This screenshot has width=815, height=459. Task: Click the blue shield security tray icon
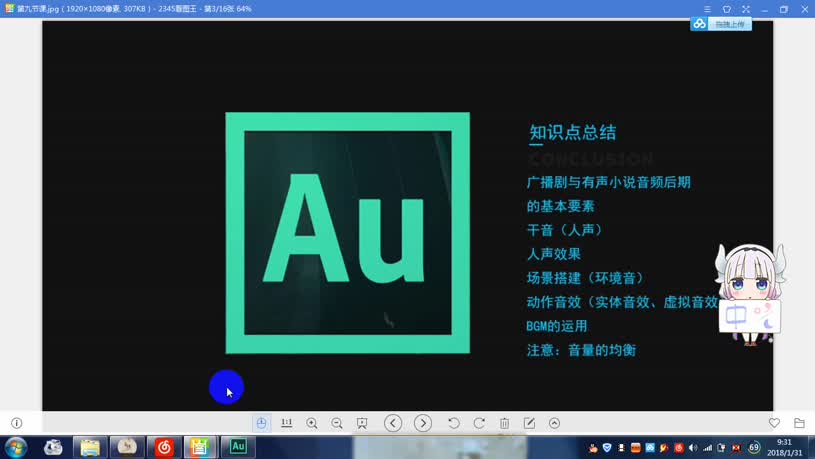click(607, 448)
